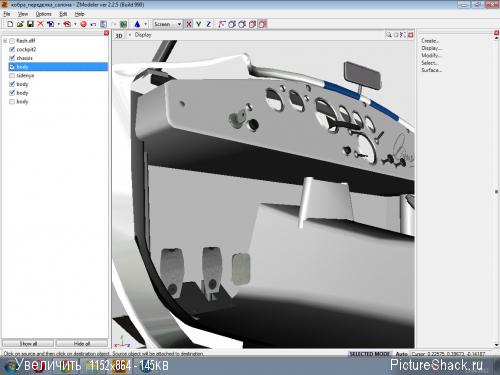Viewport: 500px width, 375px height.
Task: Select the chassis tree label
Action: pyautogui.click(x=25, y=58)
